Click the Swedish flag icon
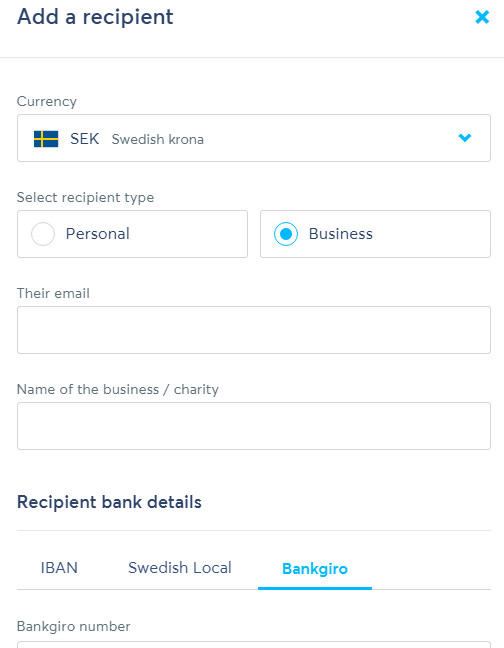 point(46,139)
